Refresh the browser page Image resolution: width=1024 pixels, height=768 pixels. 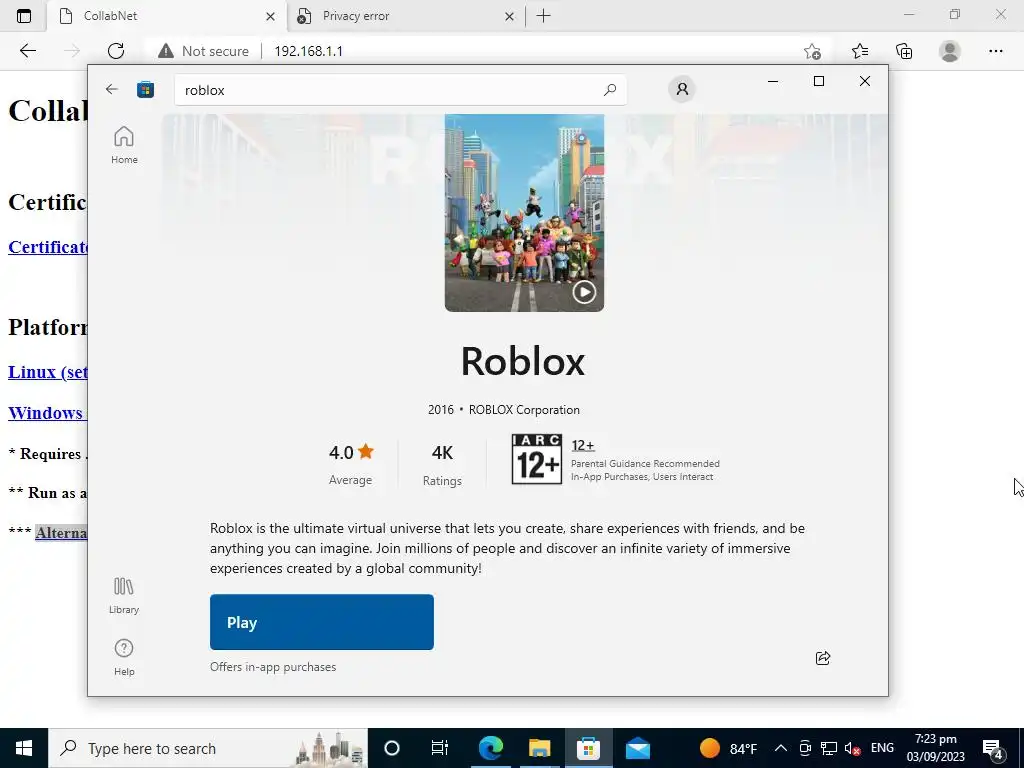(x=116, y=51)
